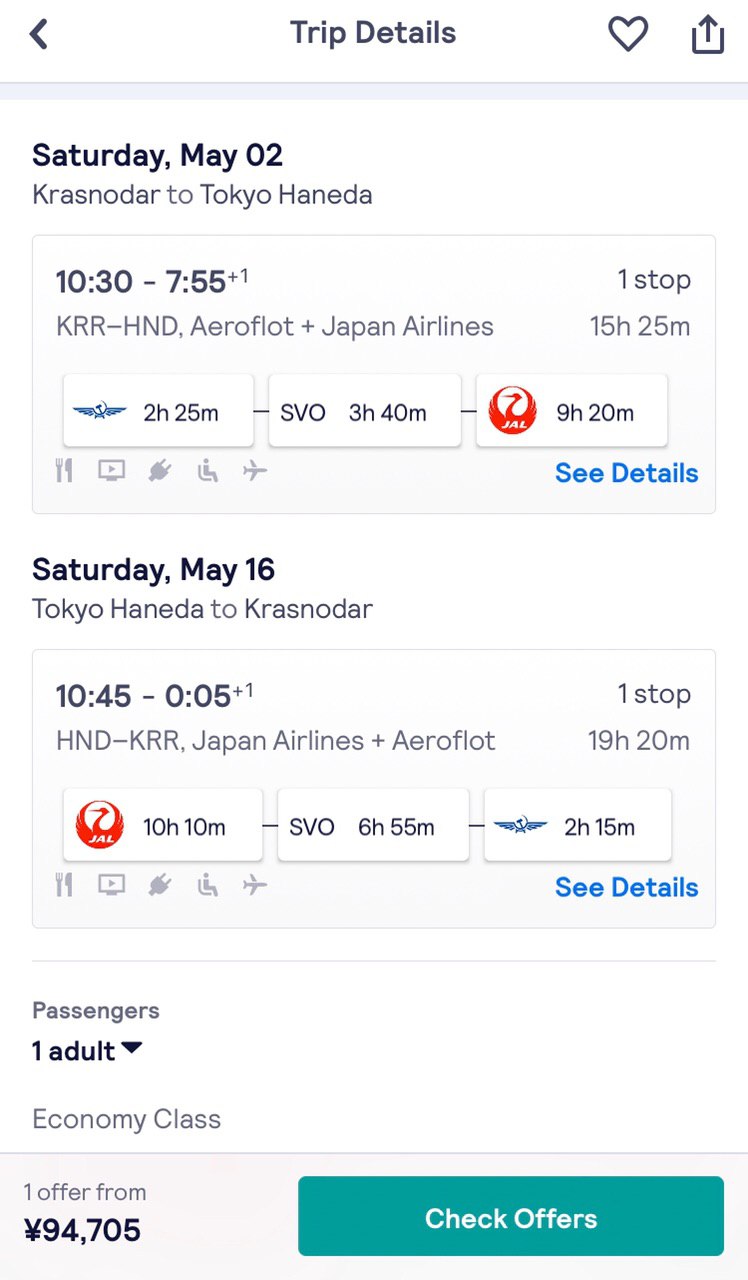Click the Aeroflot logo in the return flight
Screen dimensions: 748x1280
[x=521, y=826]
